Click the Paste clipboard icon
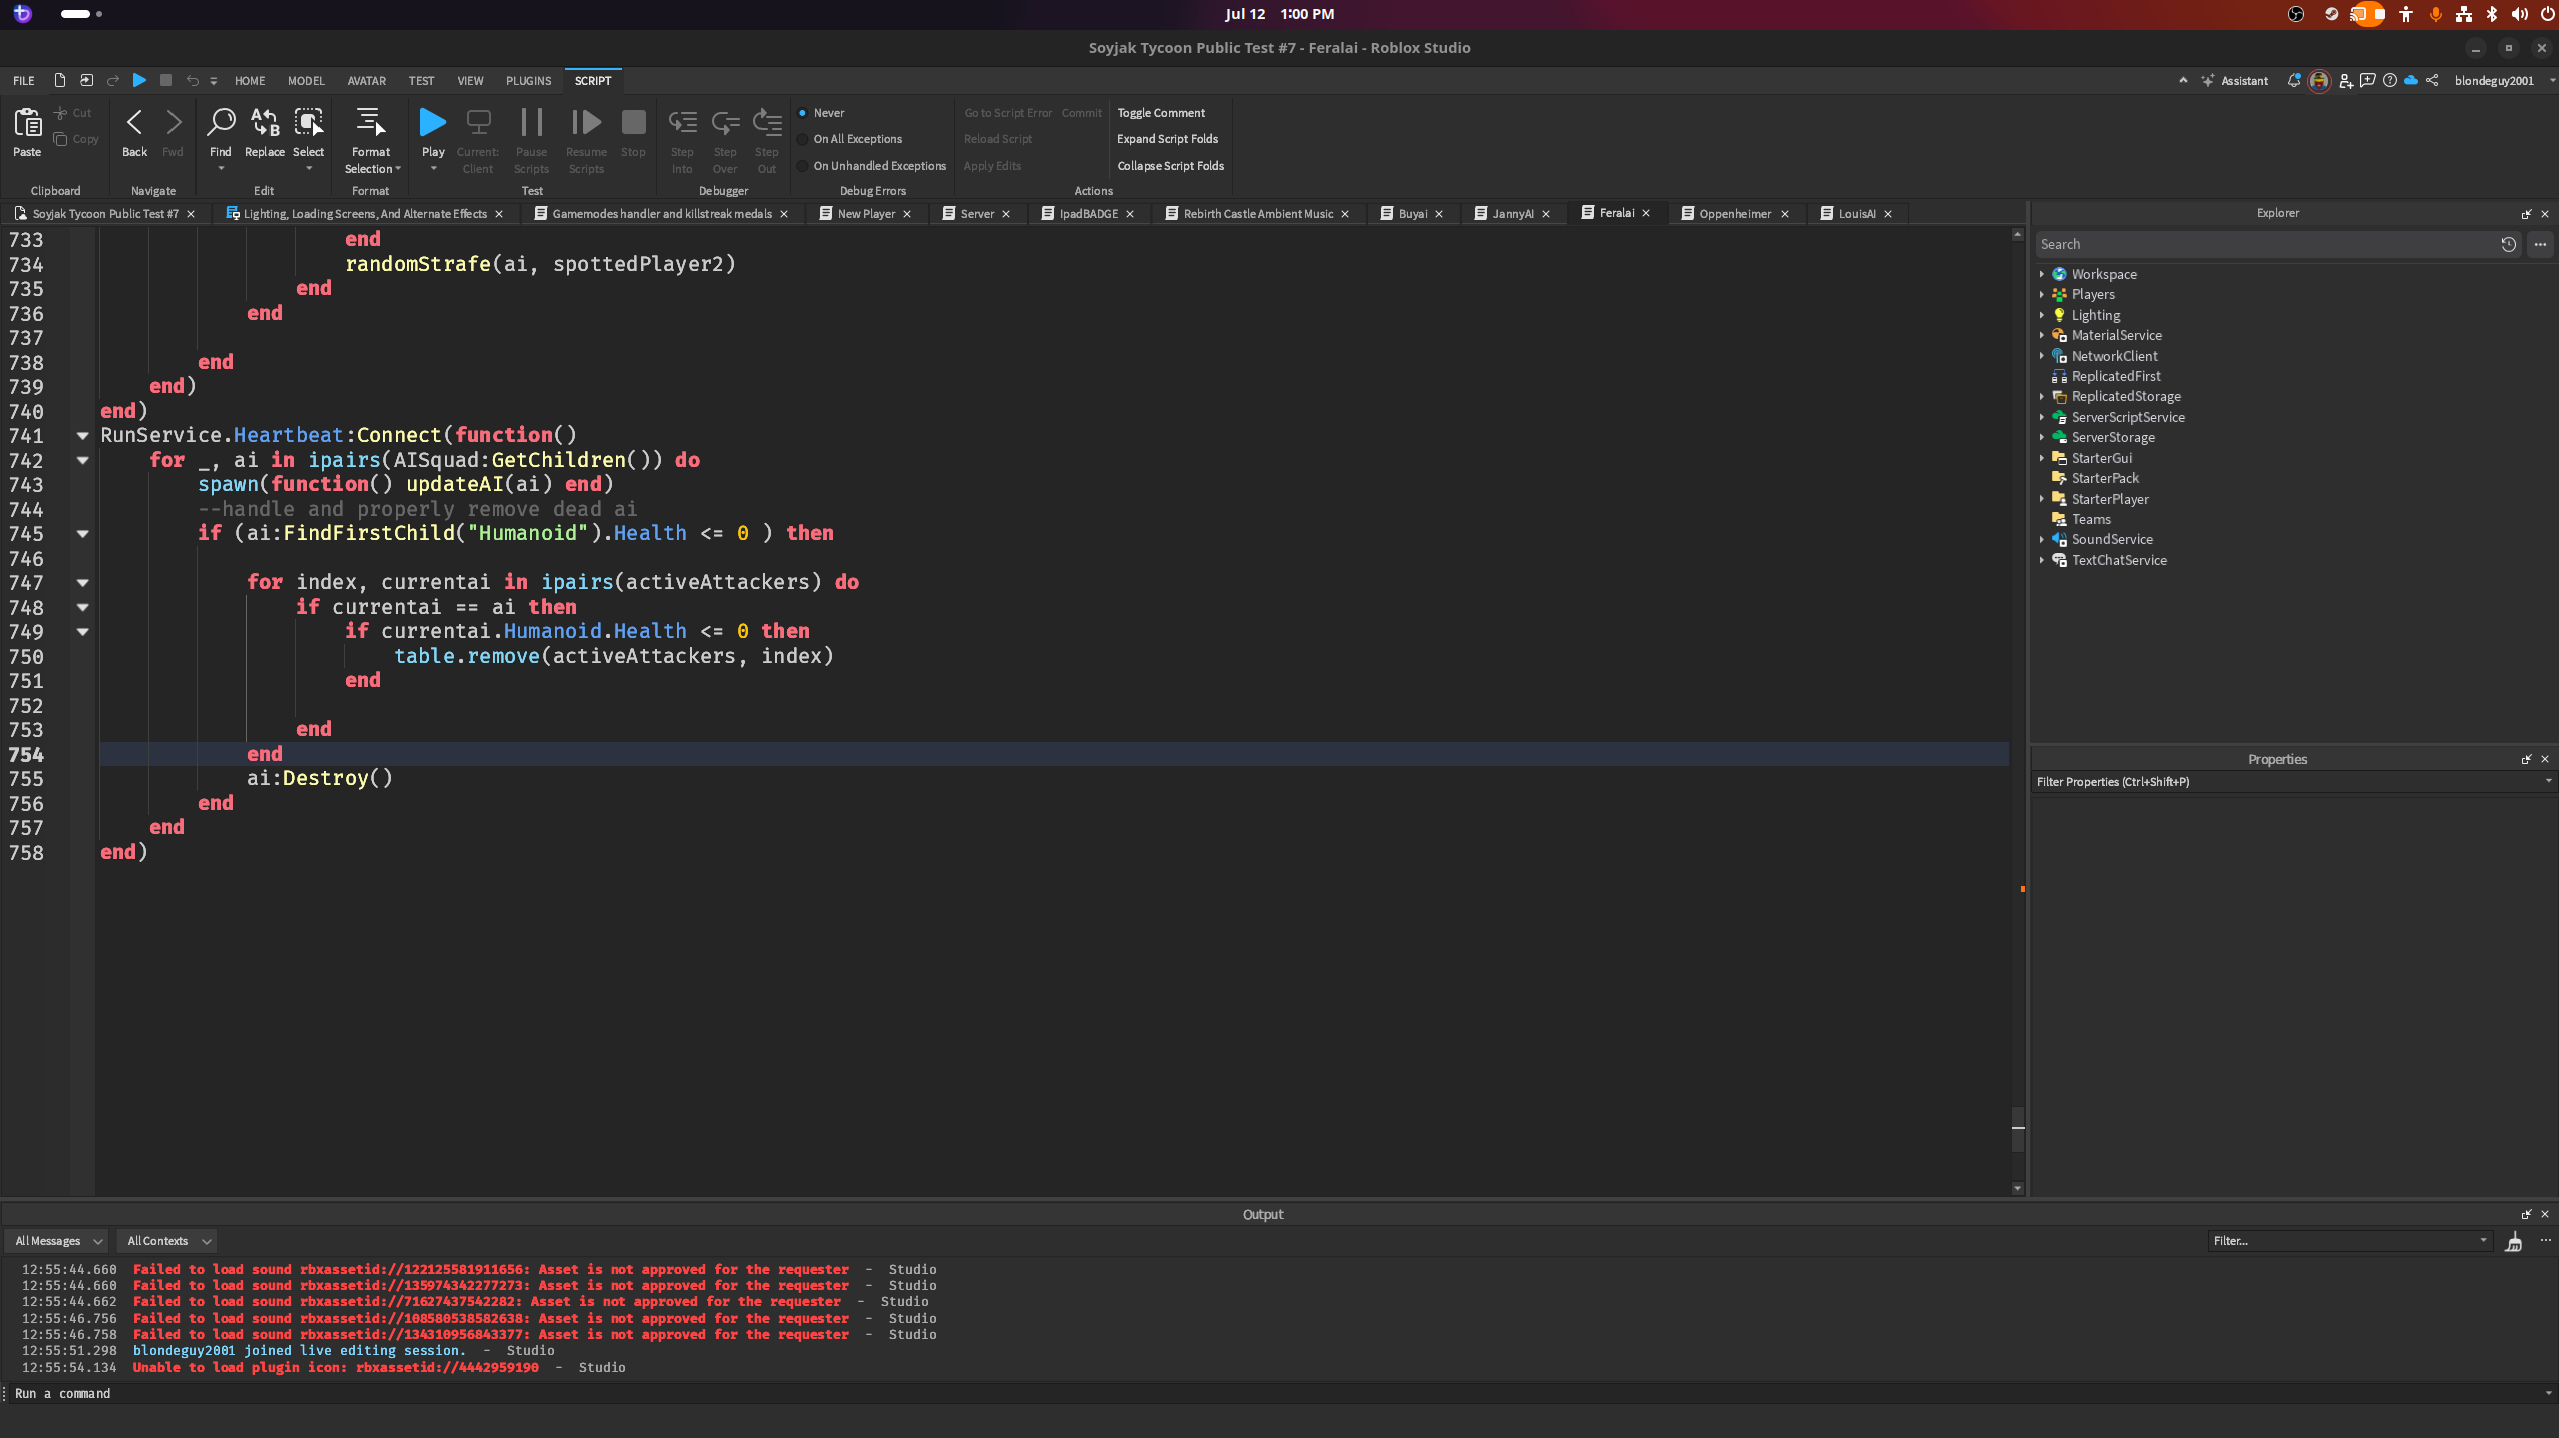2559x1438 pixels. (27, 123)
